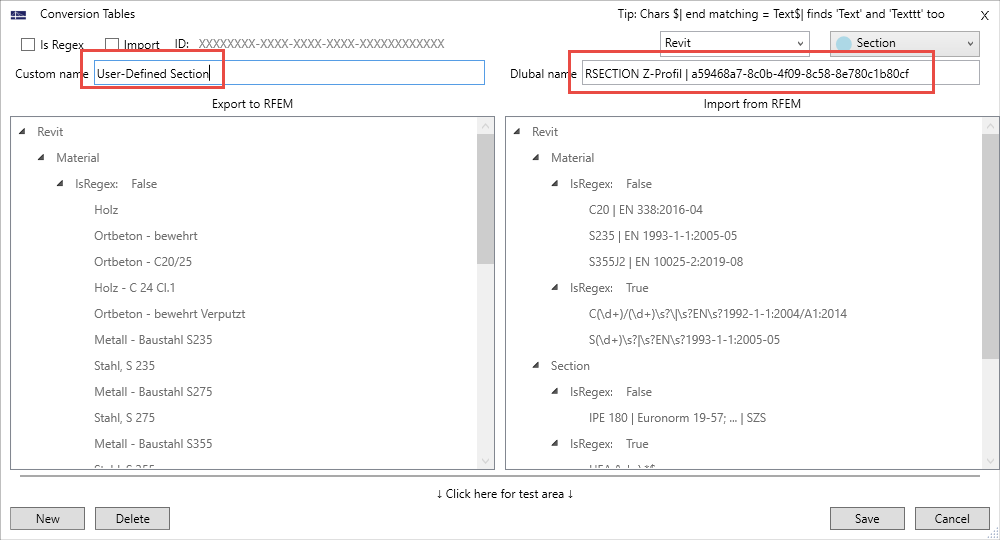Click the Import tree scroll down arrow
The image size is (1000, 540).
click(x=990, y=461)
